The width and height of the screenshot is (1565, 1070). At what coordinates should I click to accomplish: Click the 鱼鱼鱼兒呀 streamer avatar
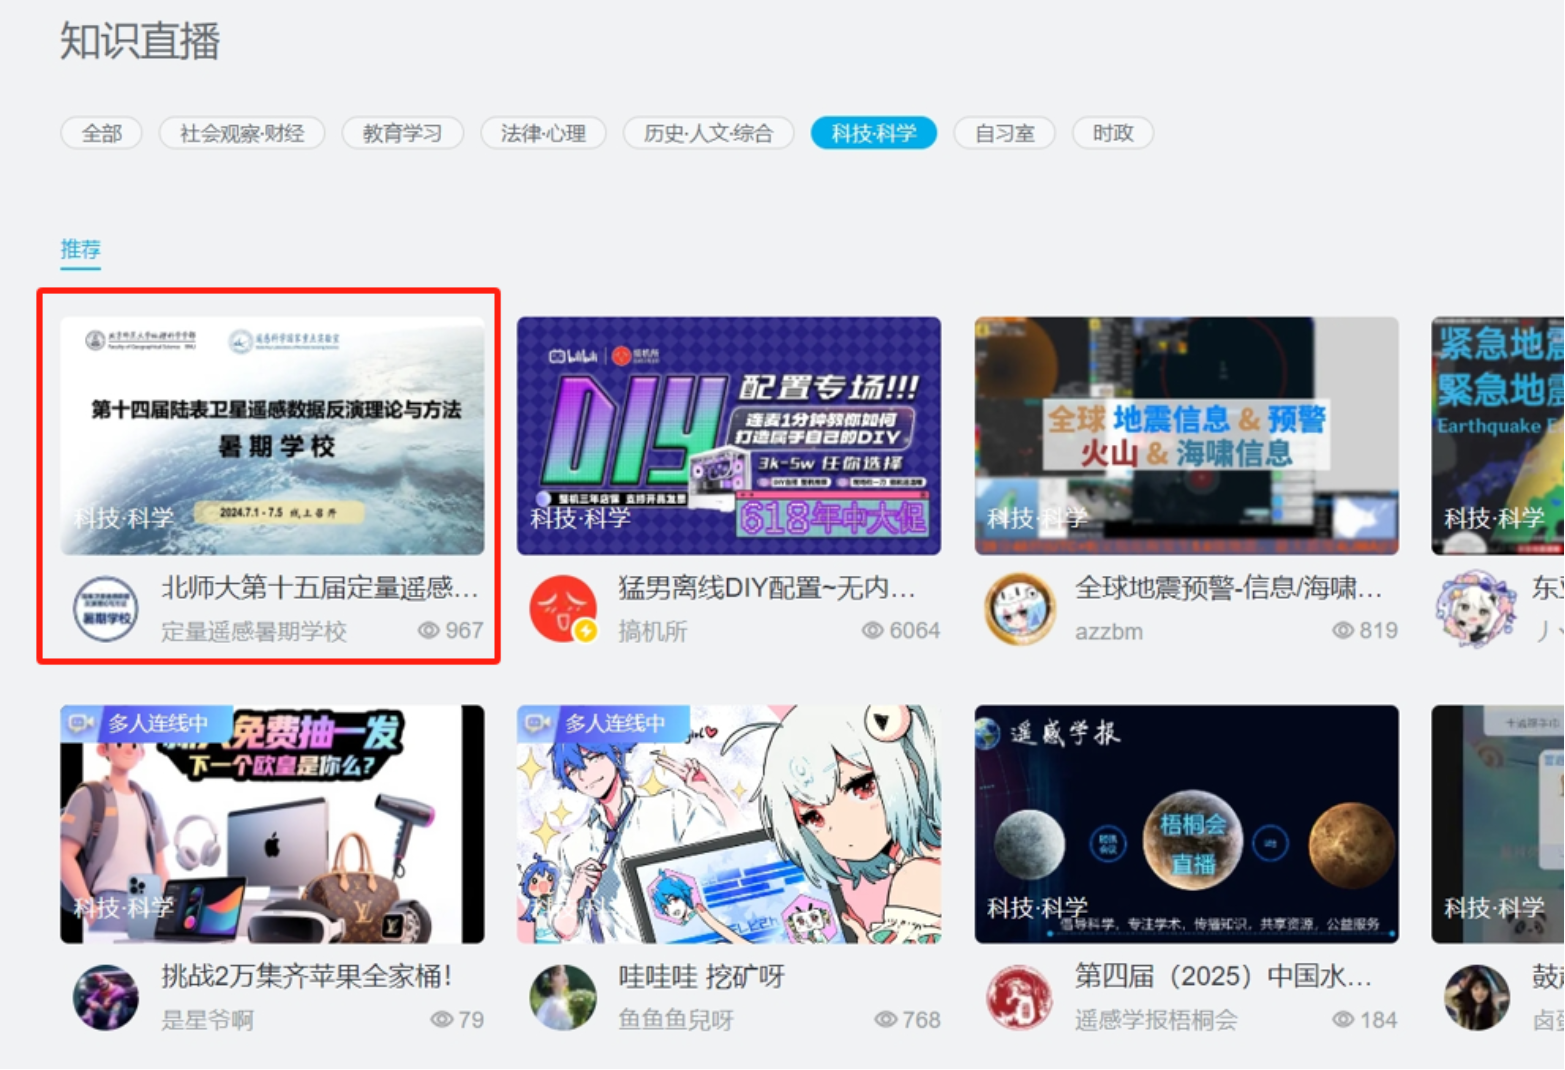[563, 997]
